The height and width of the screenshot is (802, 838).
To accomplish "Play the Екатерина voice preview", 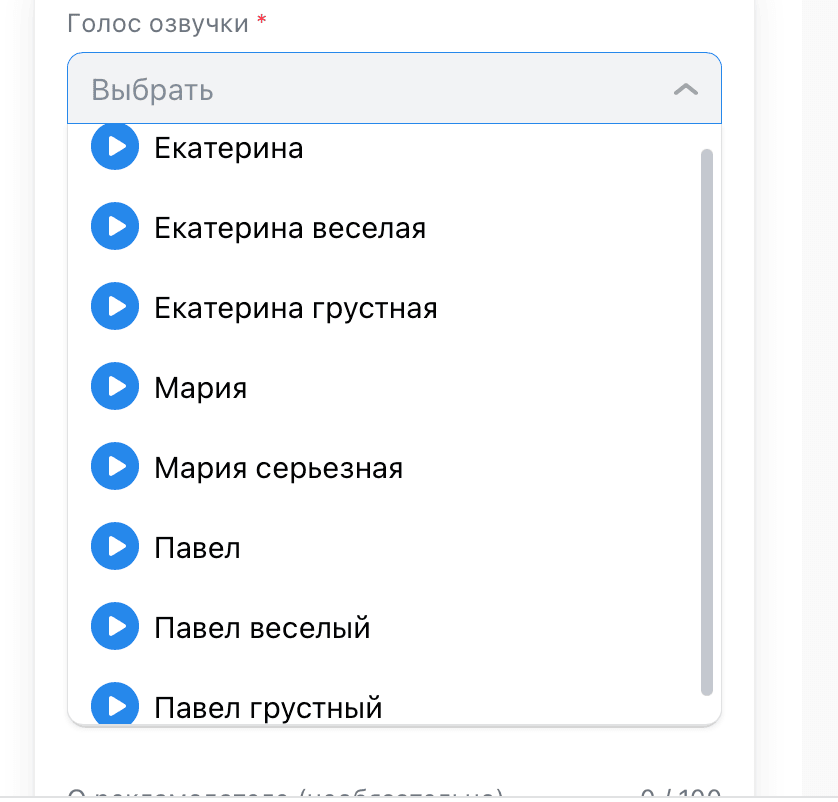I will 114,148.
